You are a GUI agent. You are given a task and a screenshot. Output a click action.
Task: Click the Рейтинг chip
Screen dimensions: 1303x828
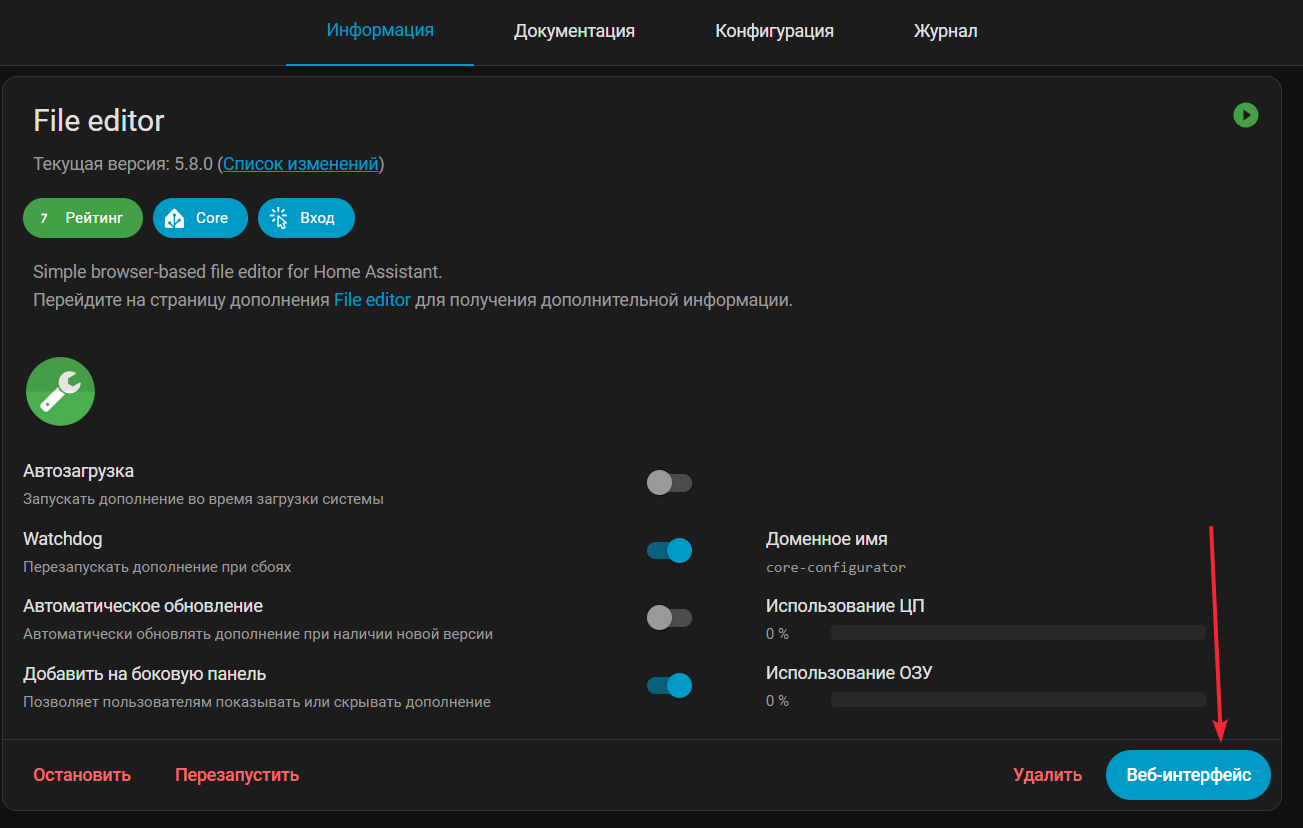[x=83, y=218]
